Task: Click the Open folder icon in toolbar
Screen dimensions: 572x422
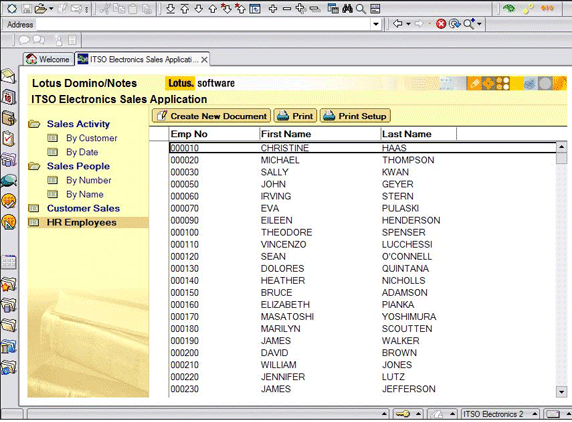Action: tap(40, 8)
